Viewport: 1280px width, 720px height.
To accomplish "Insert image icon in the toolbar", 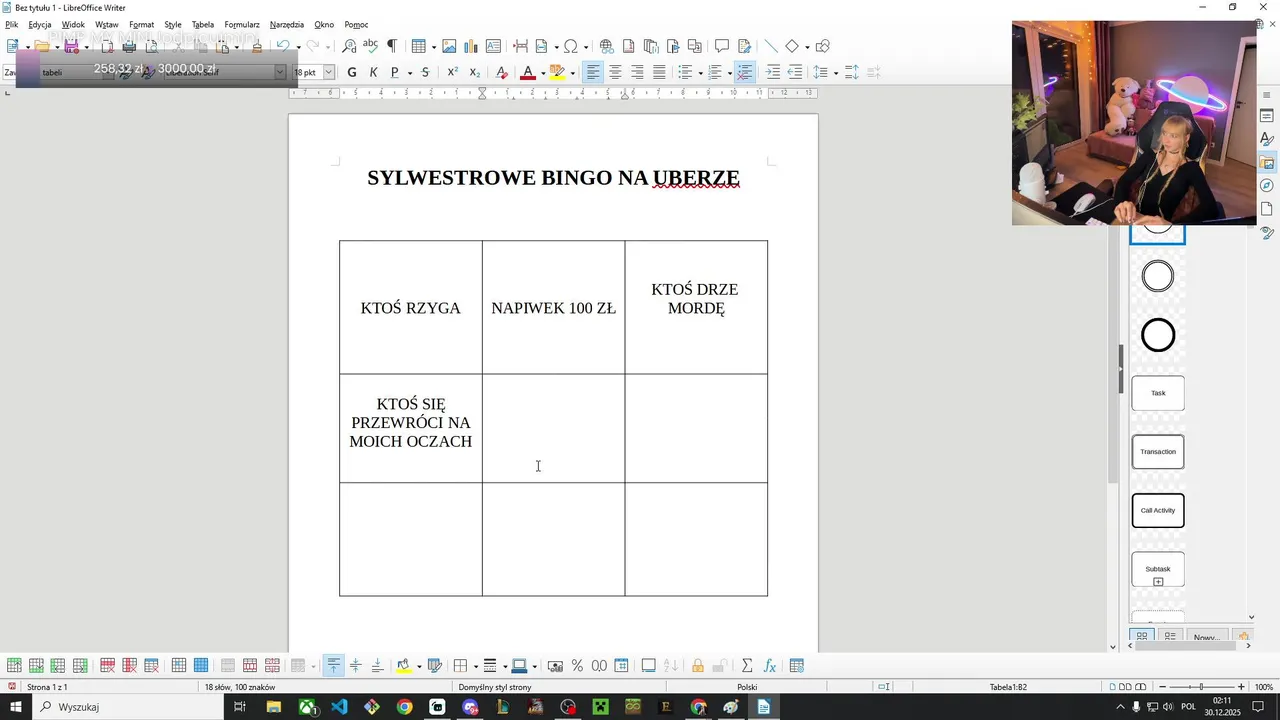I will tap(449, 46).
